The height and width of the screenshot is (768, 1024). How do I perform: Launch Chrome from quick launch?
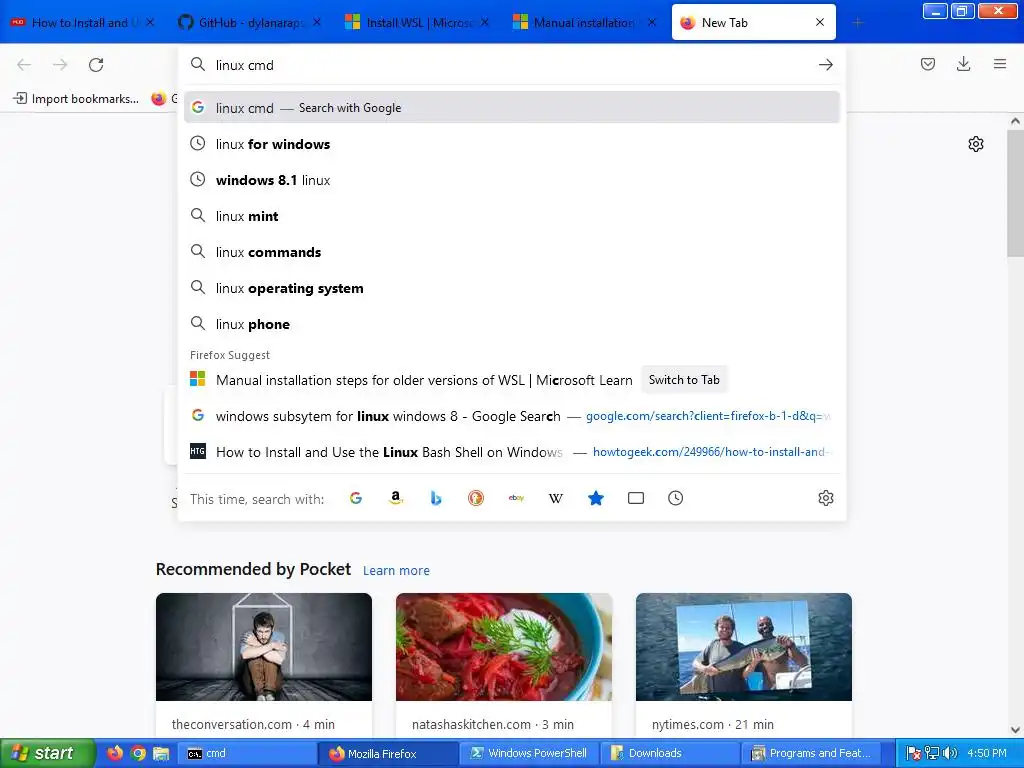(x=138, y=753)
